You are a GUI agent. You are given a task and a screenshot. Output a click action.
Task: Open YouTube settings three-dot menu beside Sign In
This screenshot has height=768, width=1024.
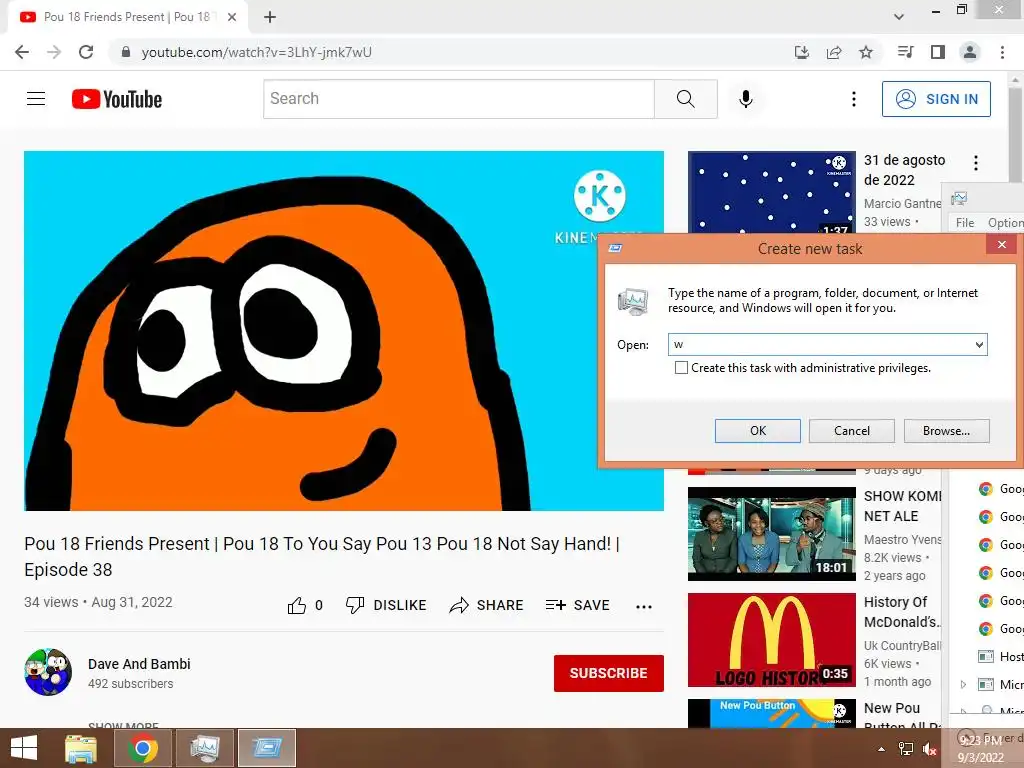tap(854, 99)
